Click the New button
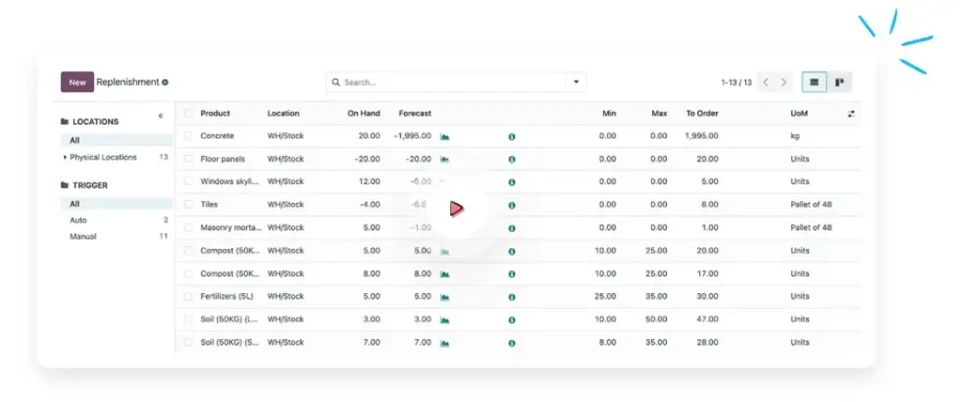Screen dimensions: 962x402 [x=77, y=82]
